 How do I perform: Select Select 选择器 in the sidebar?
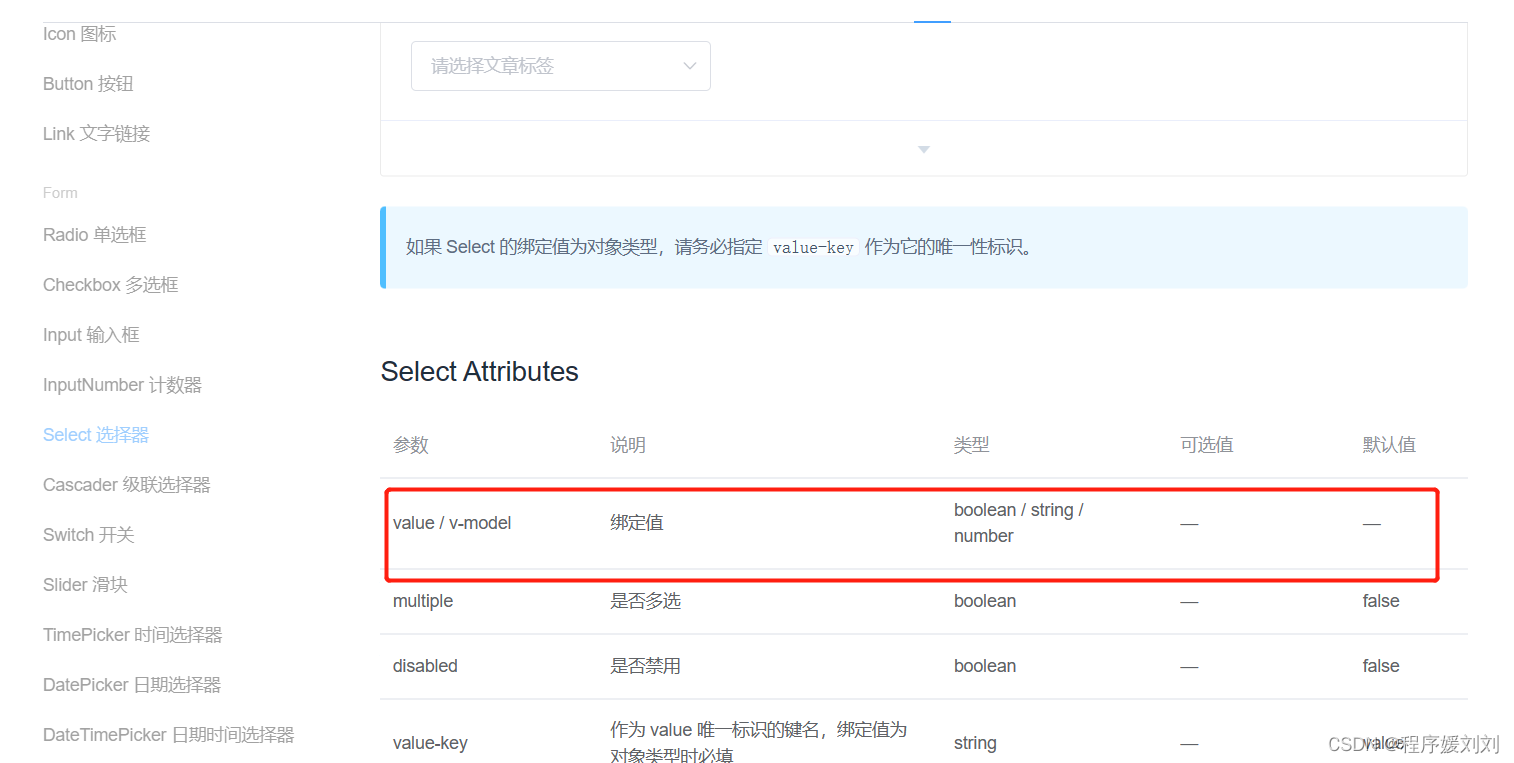pyautogui.click(x=95, y=434)
